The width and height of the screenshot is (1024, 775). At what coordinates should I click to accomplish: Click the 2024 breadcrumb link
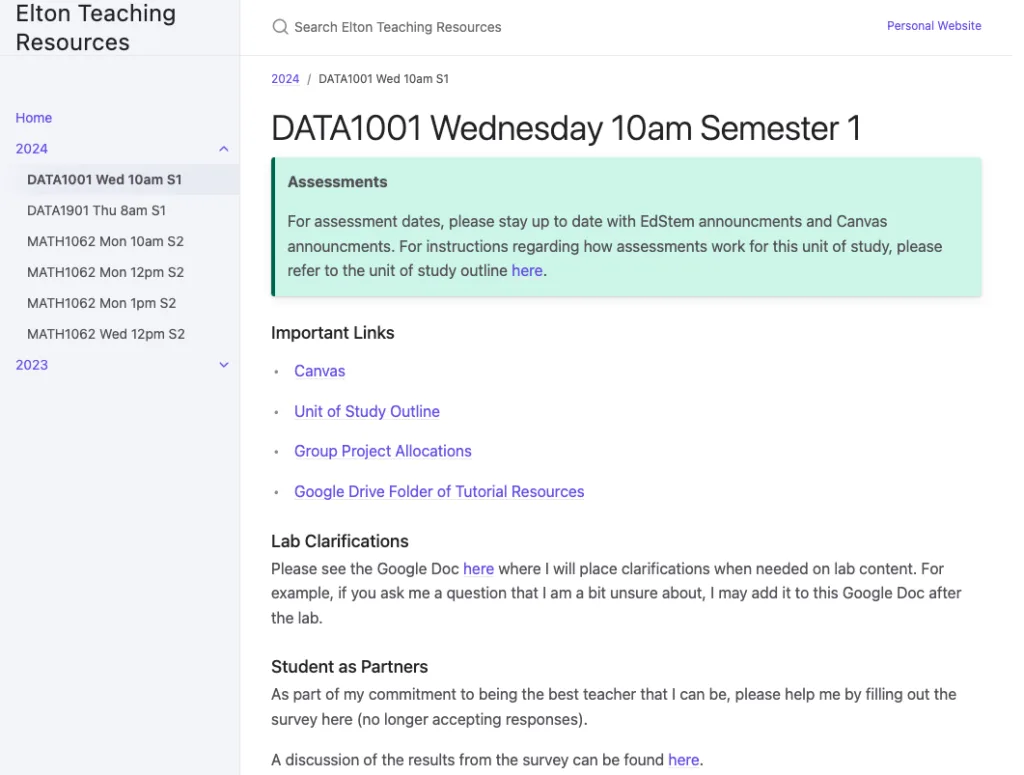click(x=285, y=79)
